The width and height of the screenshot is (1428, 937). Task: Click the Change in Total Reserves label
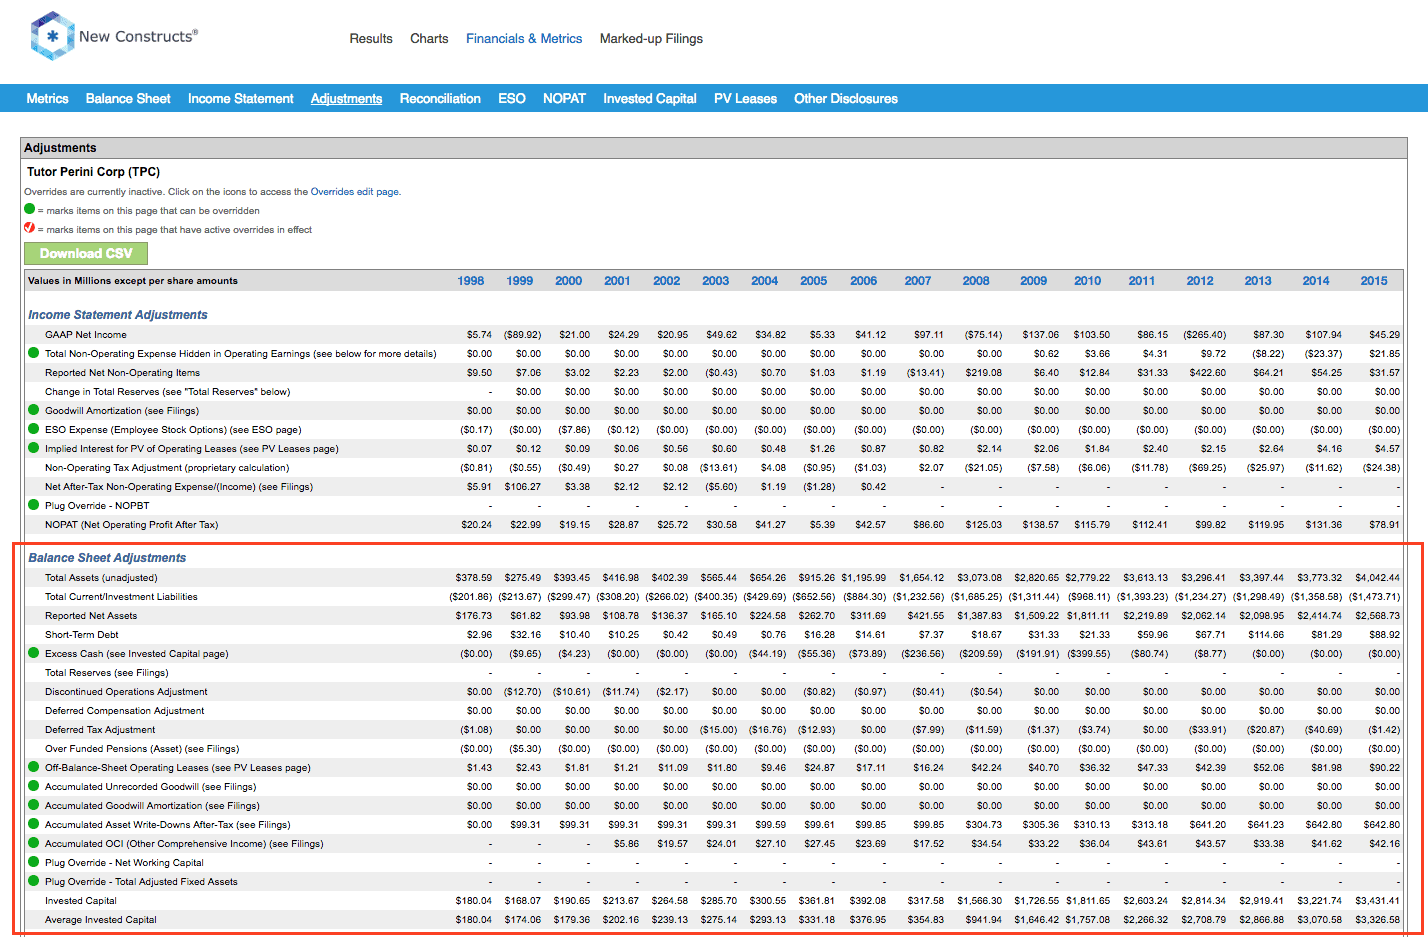(x=168, y=392)
